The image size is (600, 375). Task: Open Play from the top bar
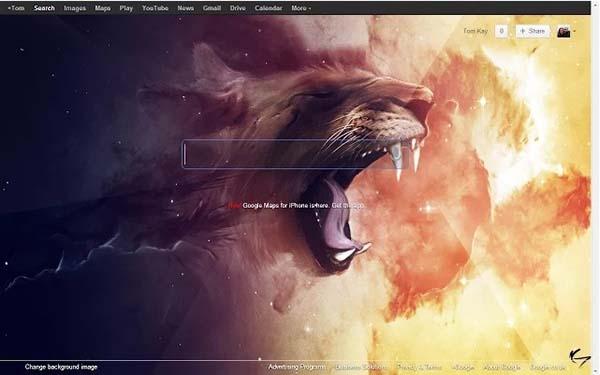(126, 8)
